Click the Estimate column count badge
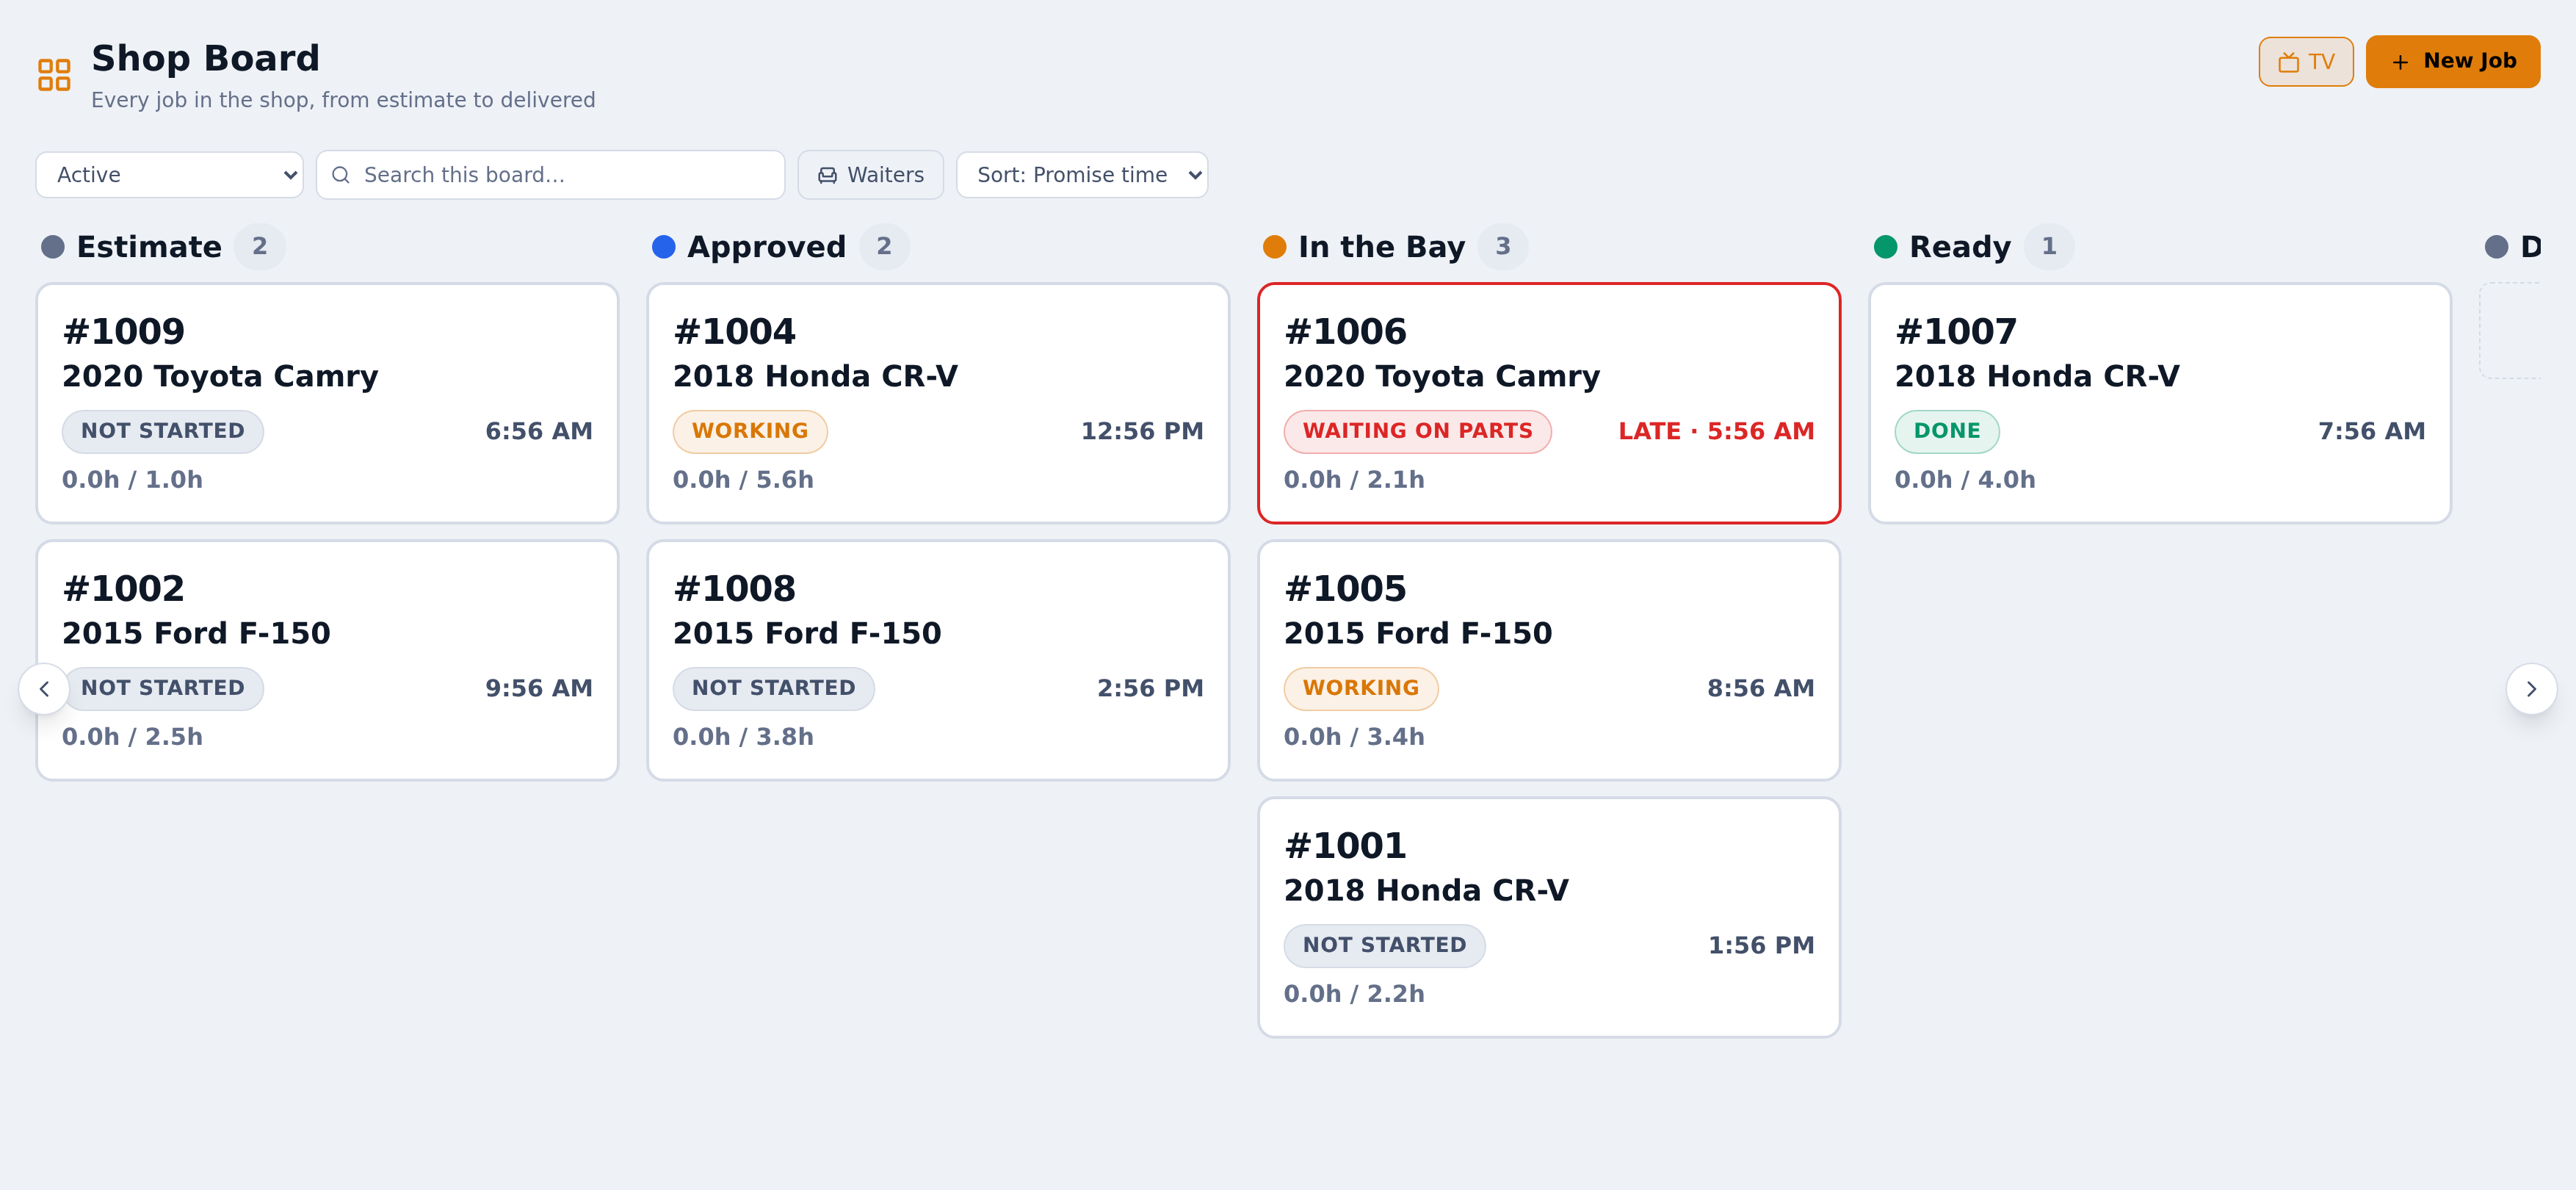 pos(259,247)
